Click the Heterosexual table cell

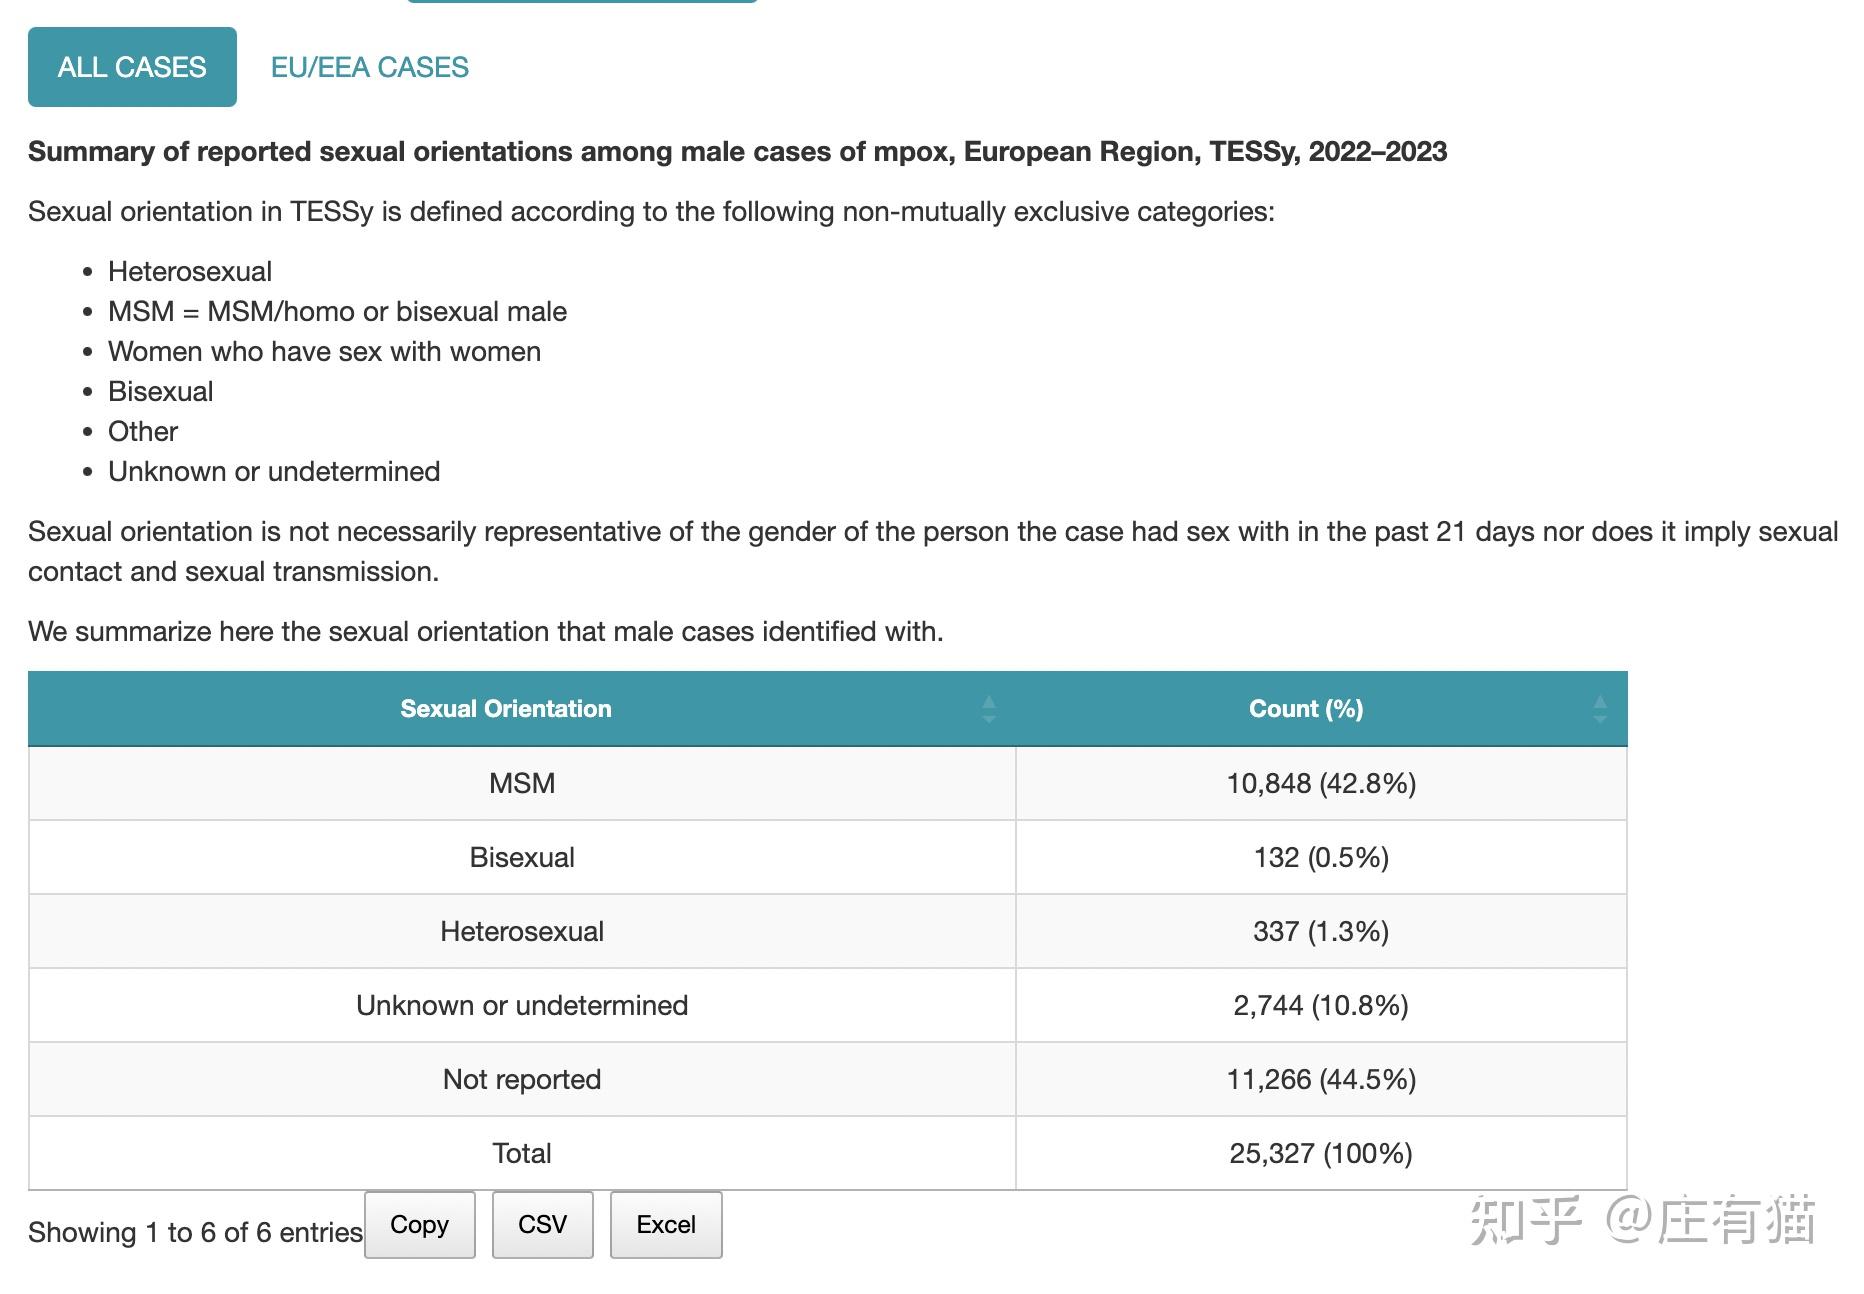coord(522,931)
